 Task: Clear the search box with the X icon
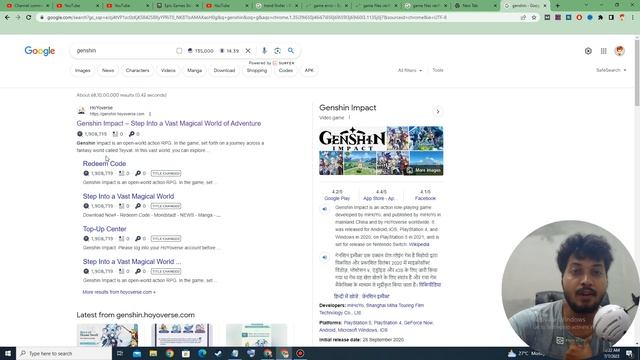(248, 51)
